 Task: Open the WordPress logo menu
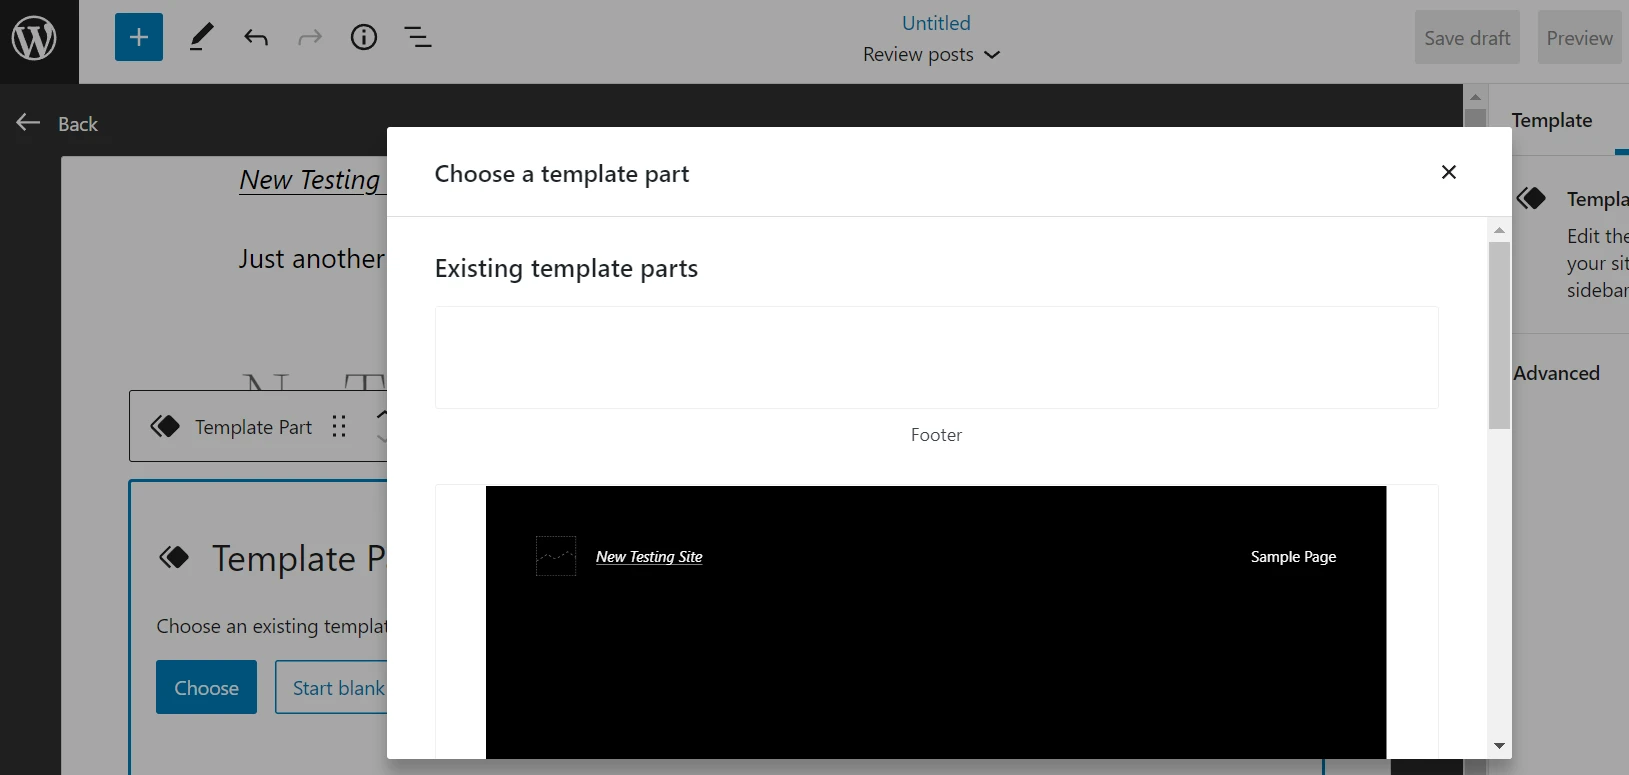35,40
